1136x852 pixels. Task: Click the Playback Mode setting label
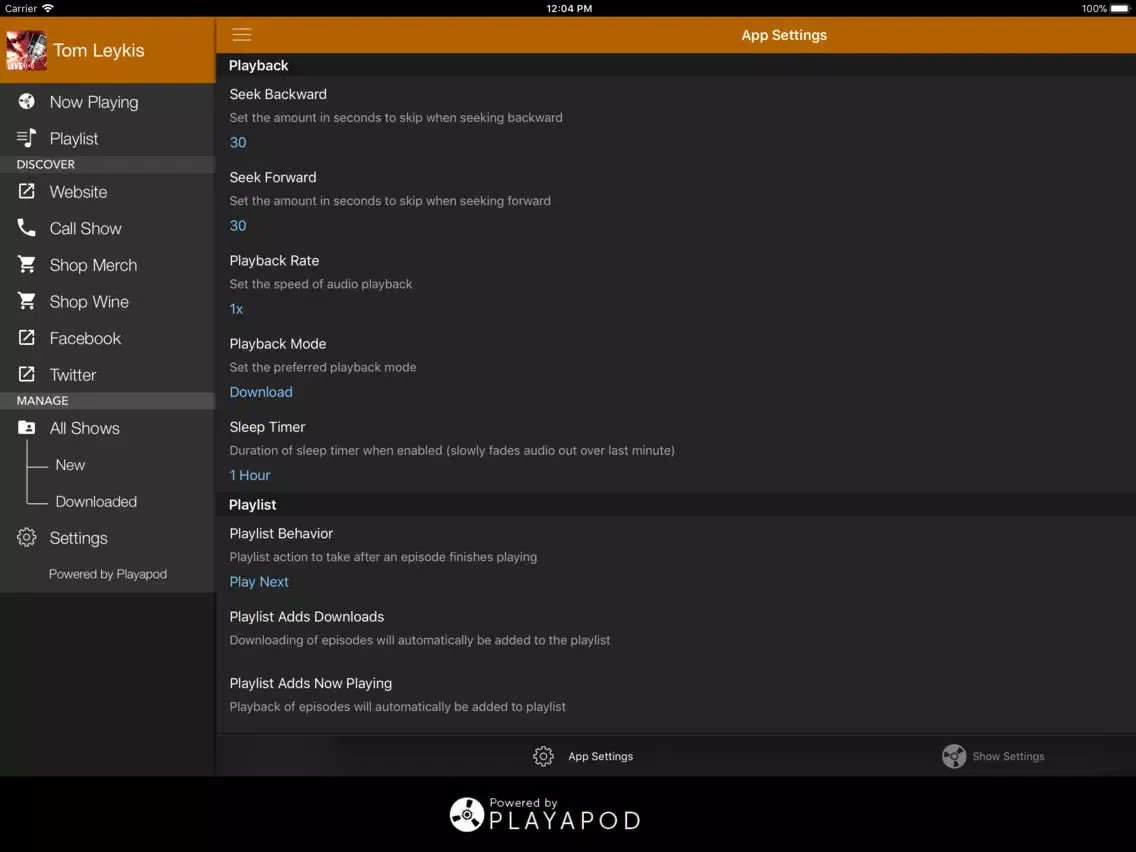point(277,343)
